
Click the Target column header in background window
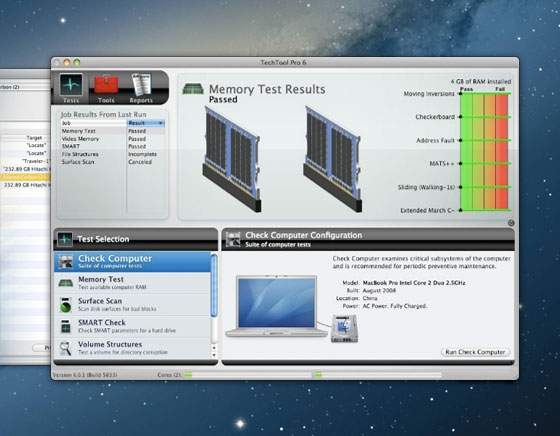(34, 137)
